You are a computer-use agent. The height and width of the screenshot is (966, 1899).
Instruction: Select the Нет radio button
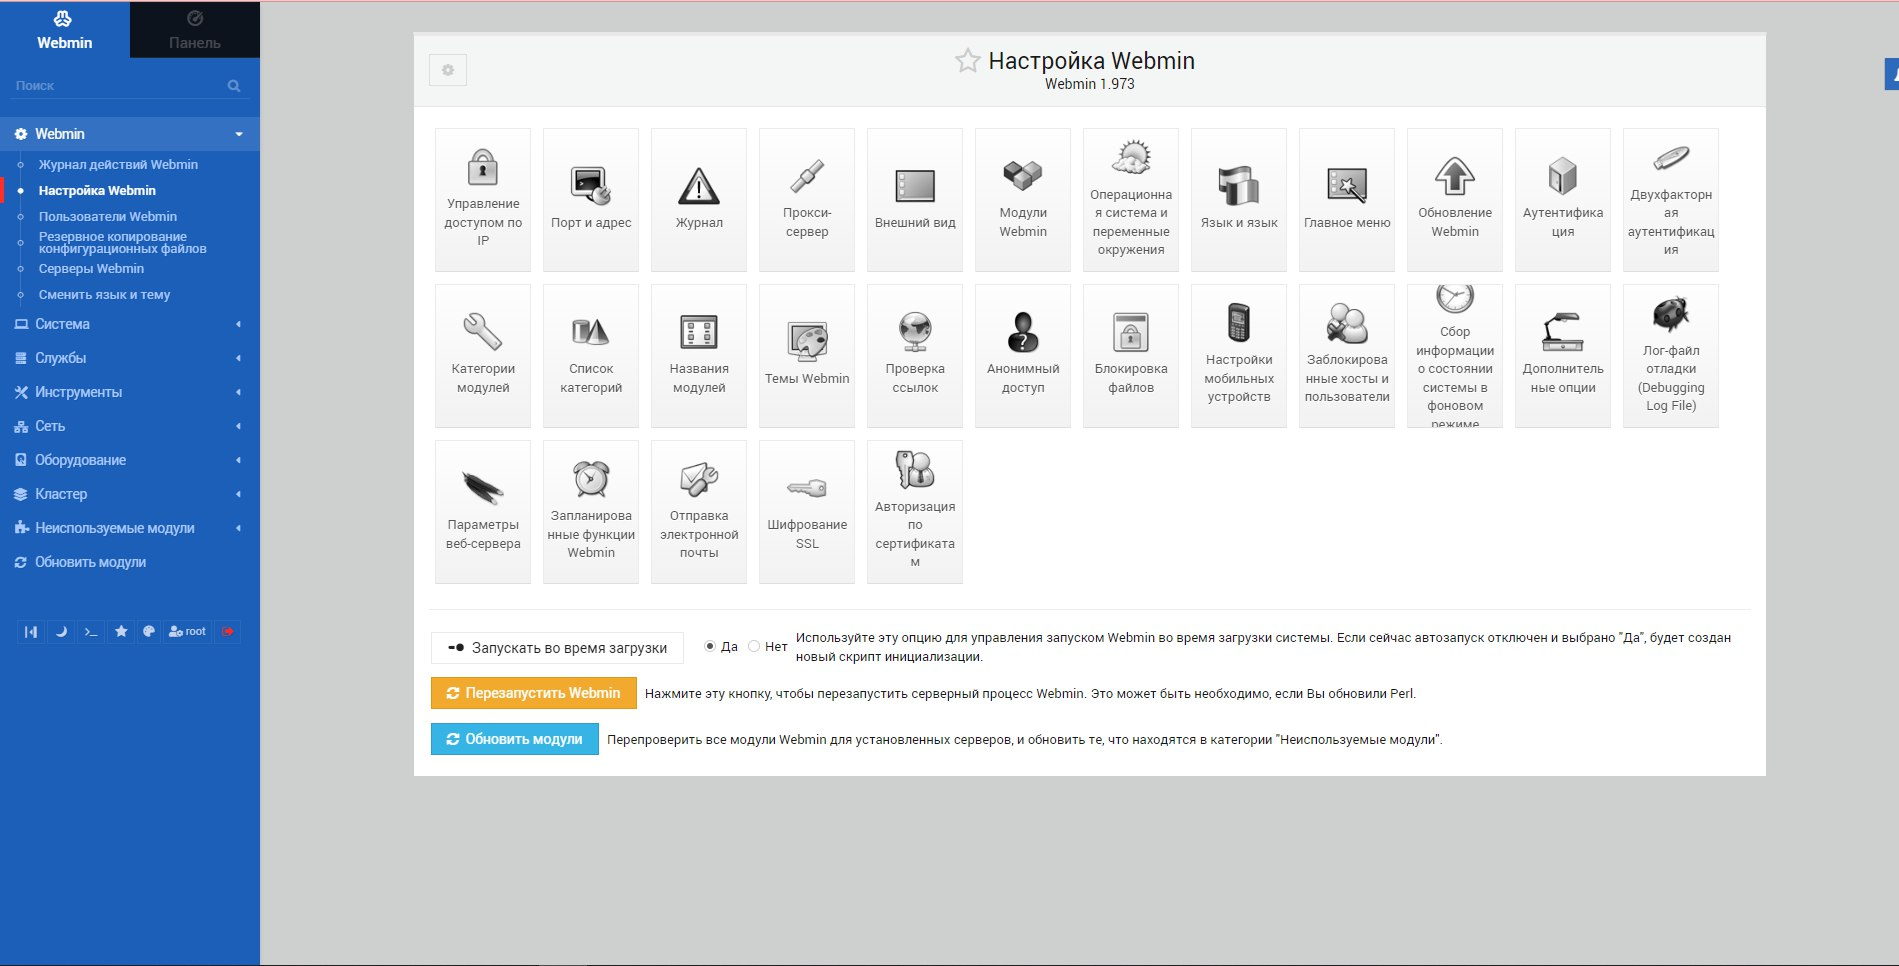[x=754, y=647]
